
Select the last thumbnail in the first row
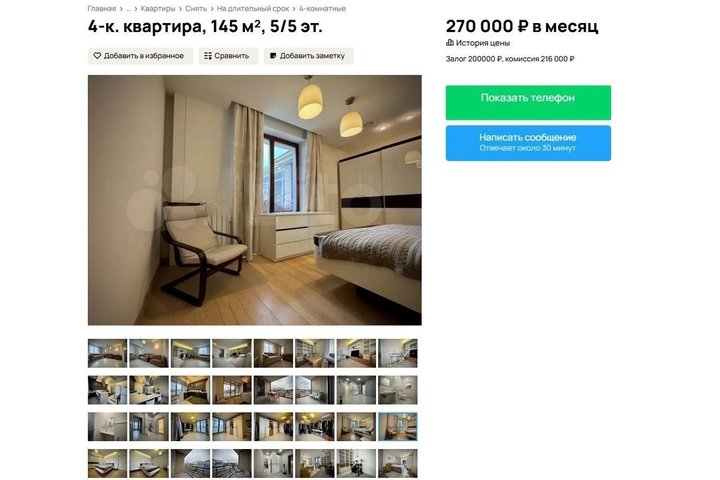pyautogui.click(x=398, y=353)
